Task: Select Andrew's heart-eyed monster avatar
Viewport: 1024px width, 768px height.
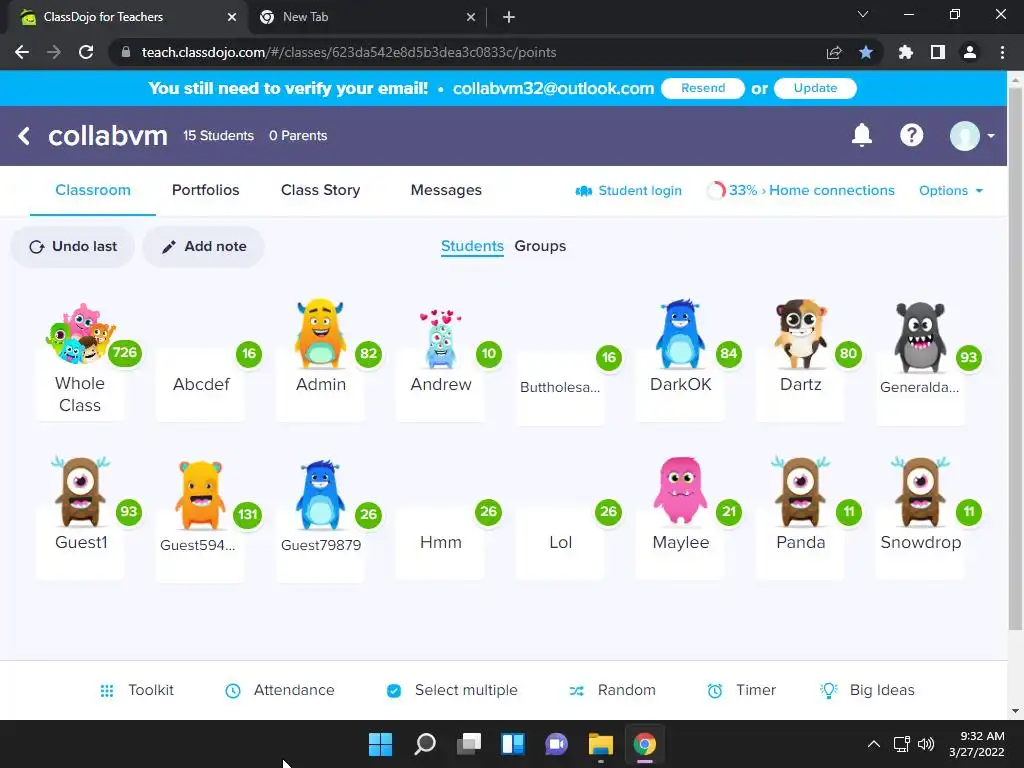Action: tap(440, 340)
